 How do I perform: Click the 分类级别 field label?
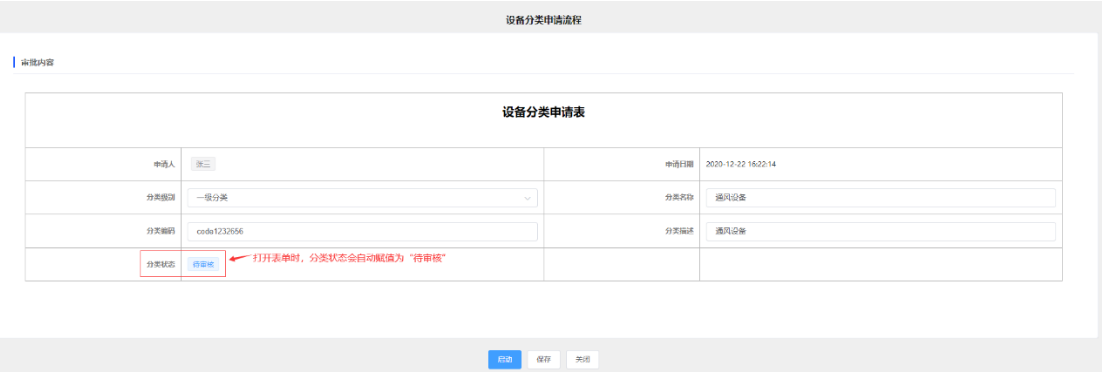click(161, 198)
